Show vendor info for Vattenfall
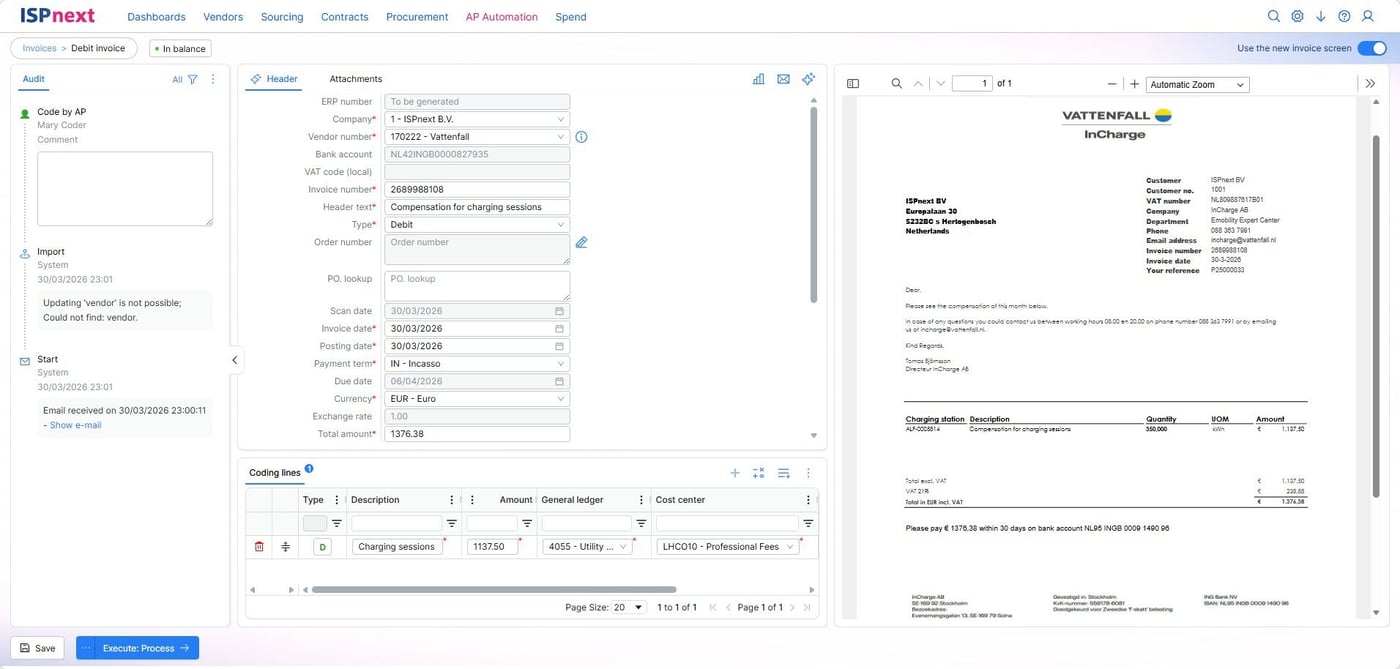Viewport: 1400px width, 669px height. 581,137
